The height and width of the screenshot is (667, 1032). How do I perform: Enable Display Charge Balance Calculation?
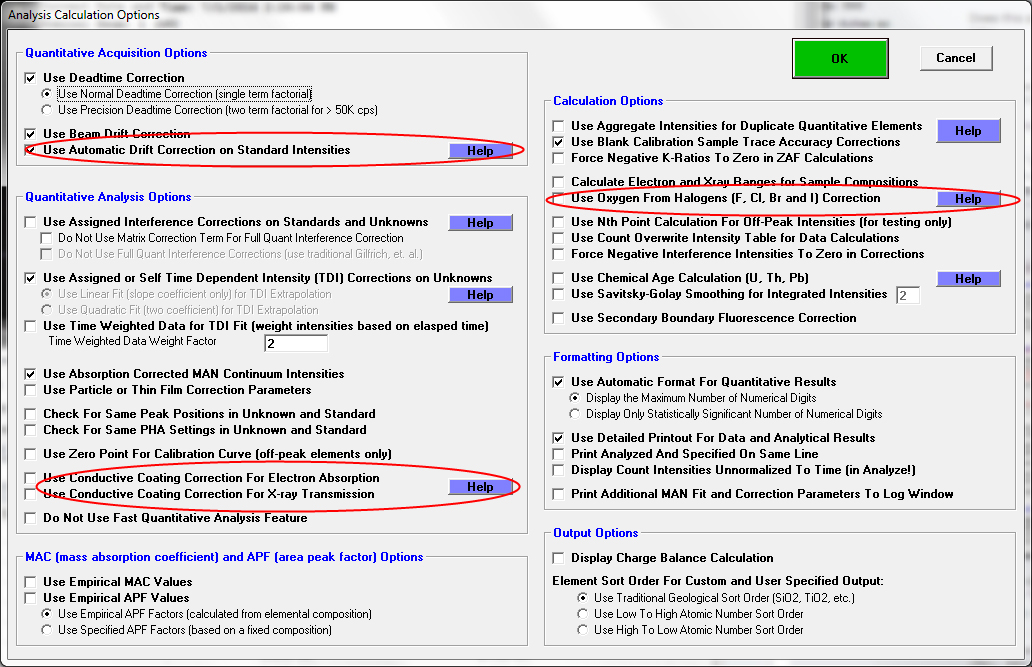(x=559, y=558)
